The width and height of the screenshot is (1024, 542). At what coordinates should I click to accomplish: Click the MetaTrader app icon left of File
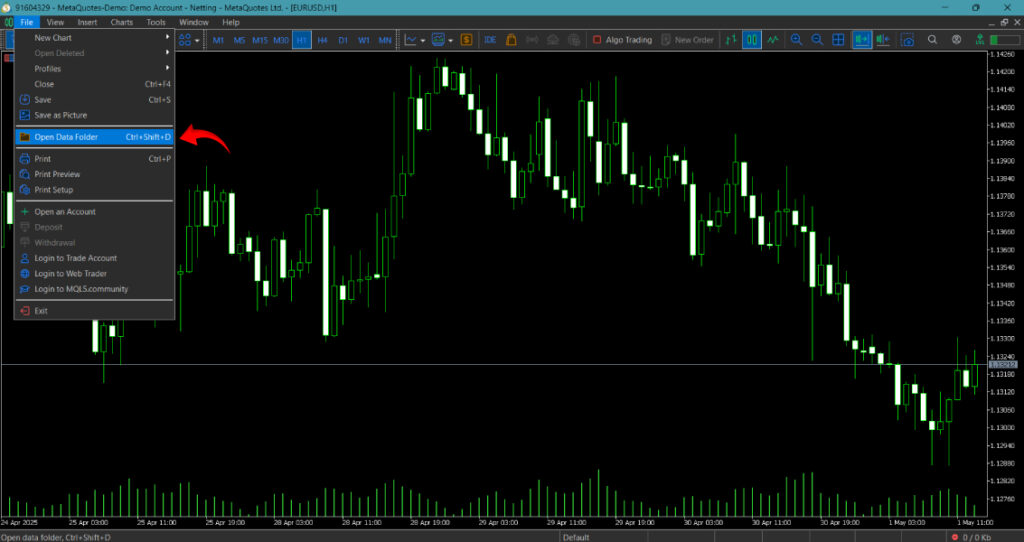(8, 22)
